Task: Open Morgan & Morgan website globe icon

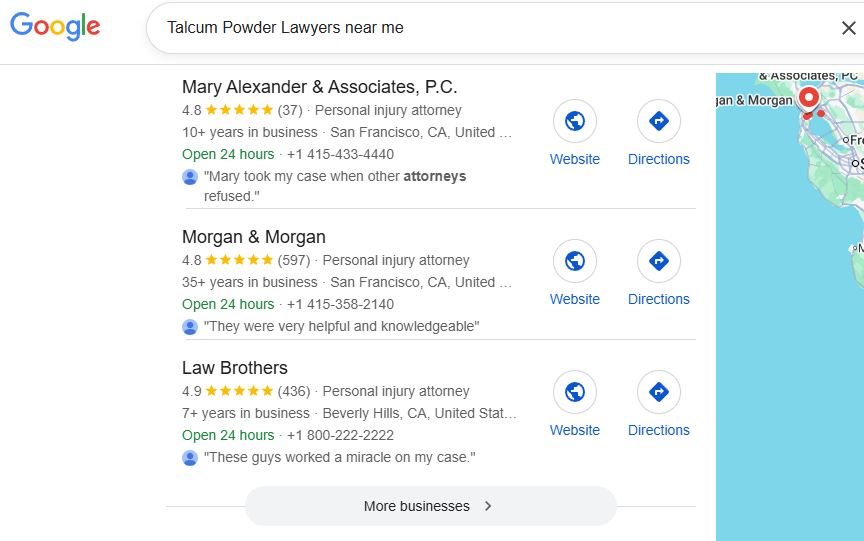Action: click(575, 261)
